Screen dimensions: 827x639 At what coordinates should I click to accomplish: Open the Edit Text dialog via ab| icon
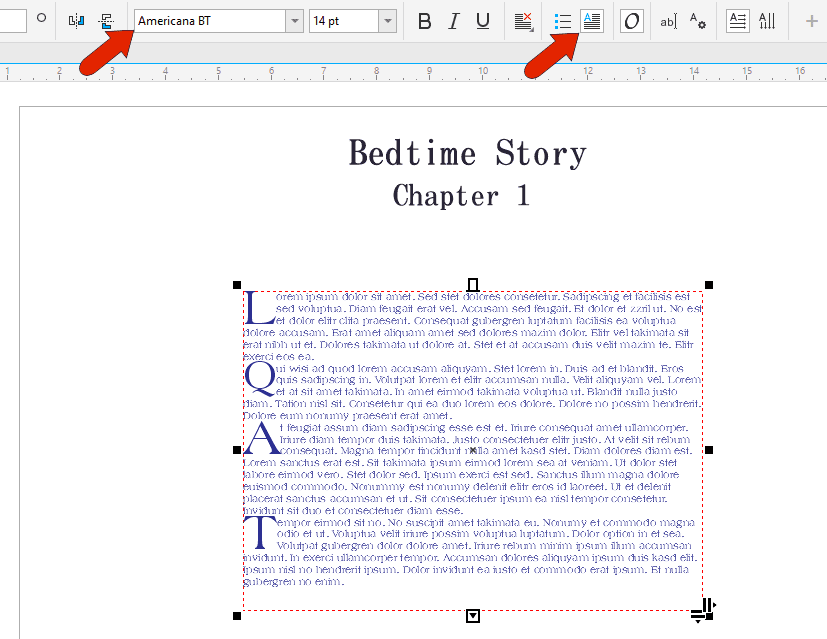point(668,21)
